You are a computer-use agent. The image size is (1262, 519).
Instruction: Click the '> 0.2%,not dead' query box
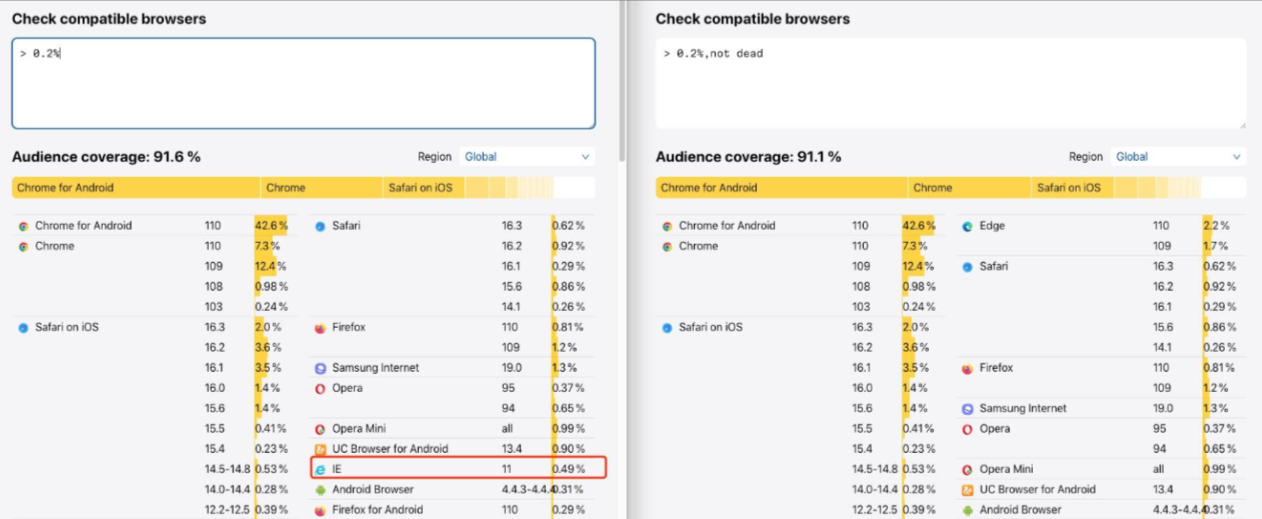pyautogui.click(x=951, y=84)
